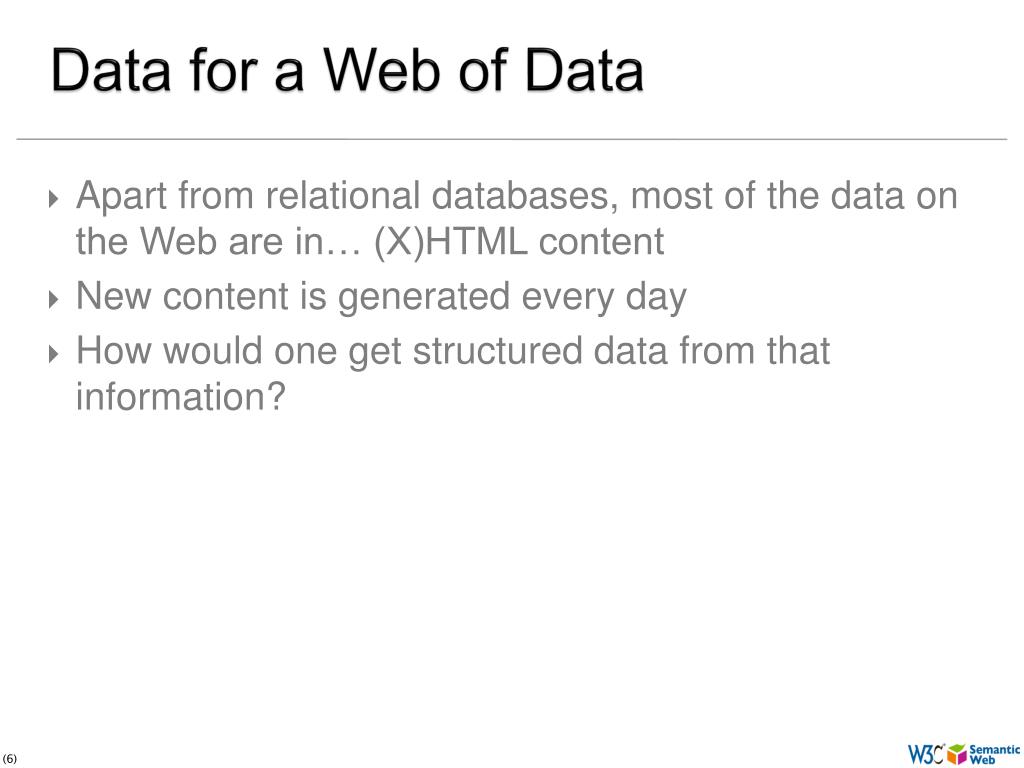Click the word 'Data' at title end
1024x768 pixels.
pos(584,70)
